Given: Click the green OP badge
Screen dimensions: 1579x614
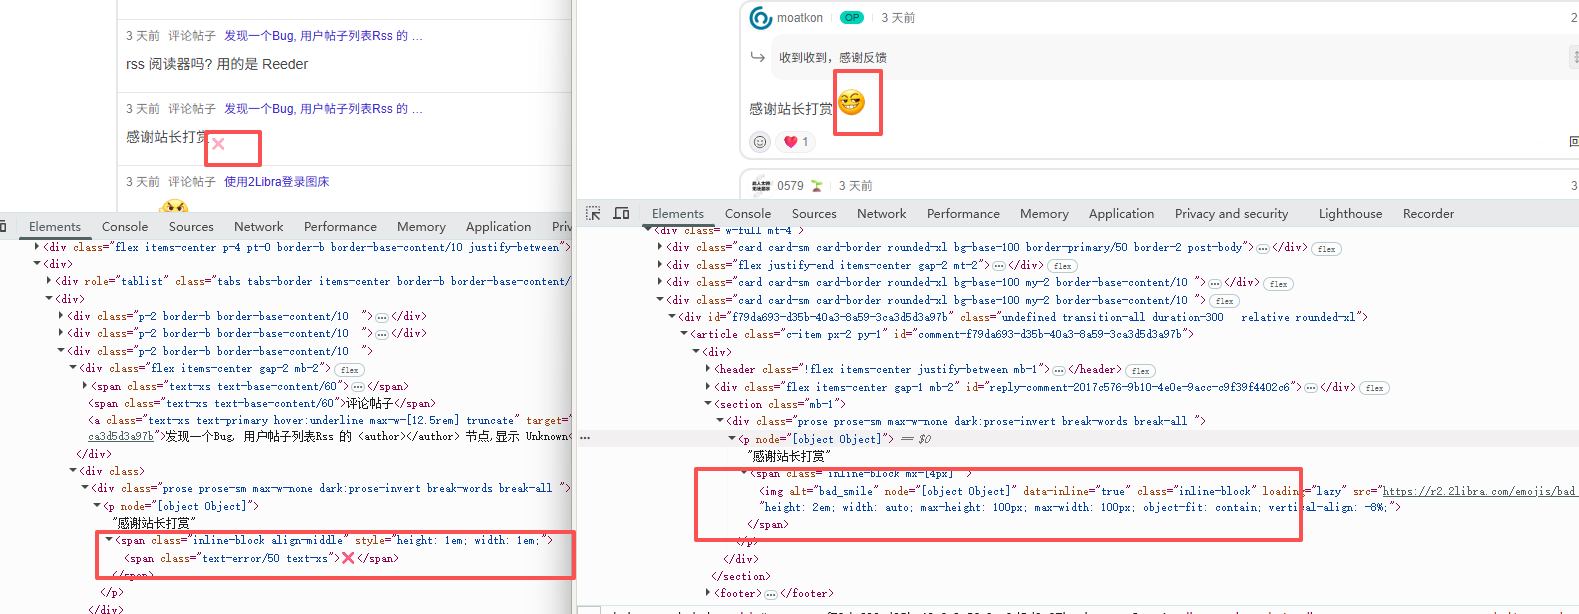Looking at the screenshot, I should tap(851, 18).
